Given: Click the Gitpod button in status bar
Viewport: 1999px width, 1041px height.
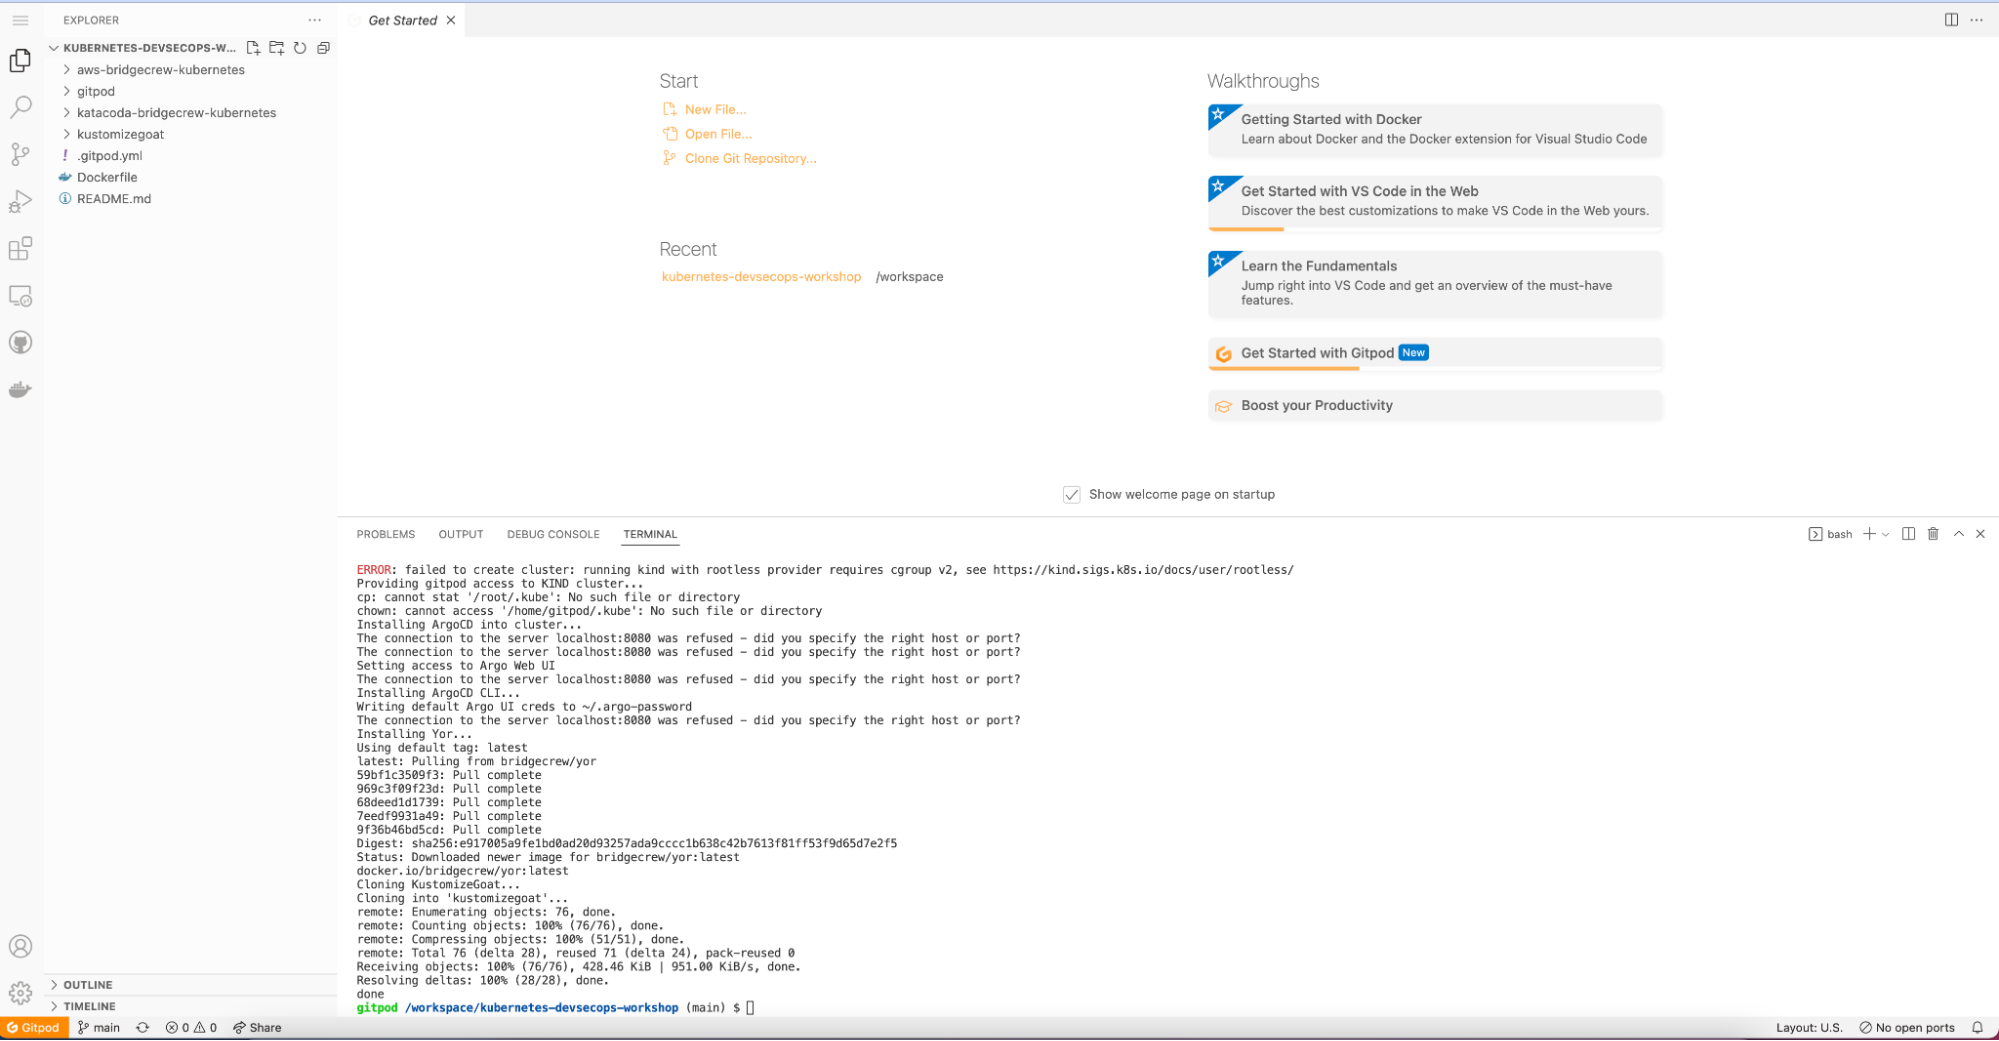Looking at the screenshot, I should click(x=34, y=1028).
